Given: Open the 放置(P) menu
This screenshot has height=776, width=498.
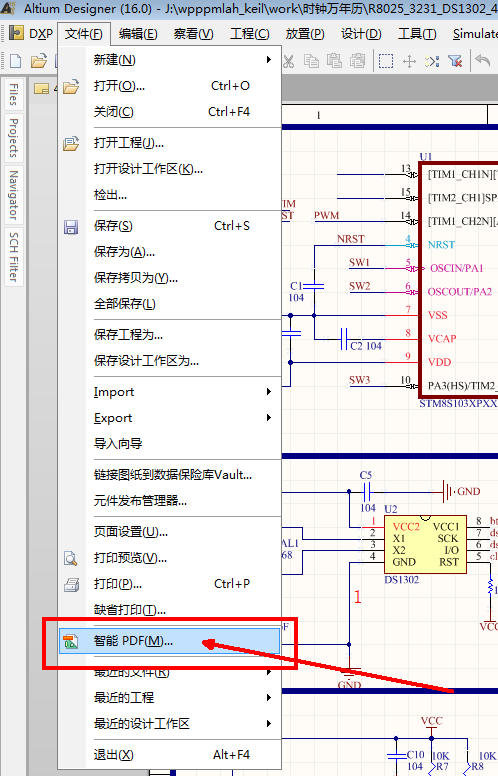Looking at the screenshot, I should 305,34.
